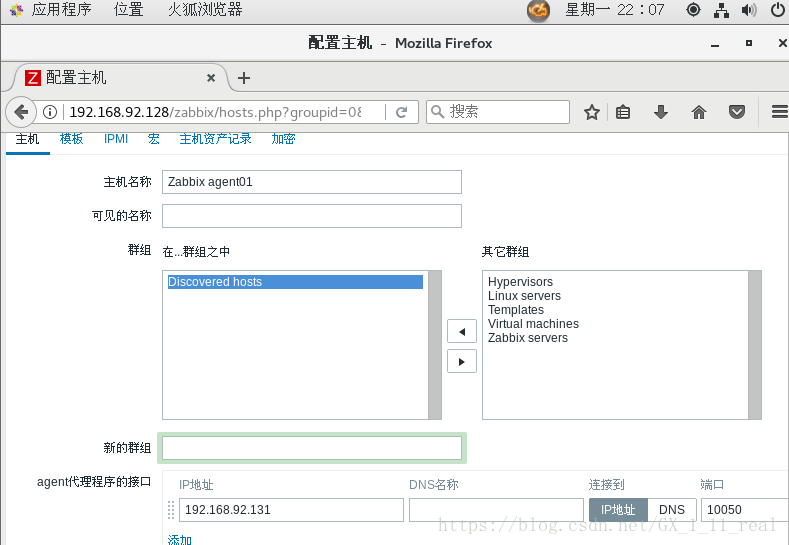
Task: Open the 火狐浏览器 panel menu
Action: 205,10
